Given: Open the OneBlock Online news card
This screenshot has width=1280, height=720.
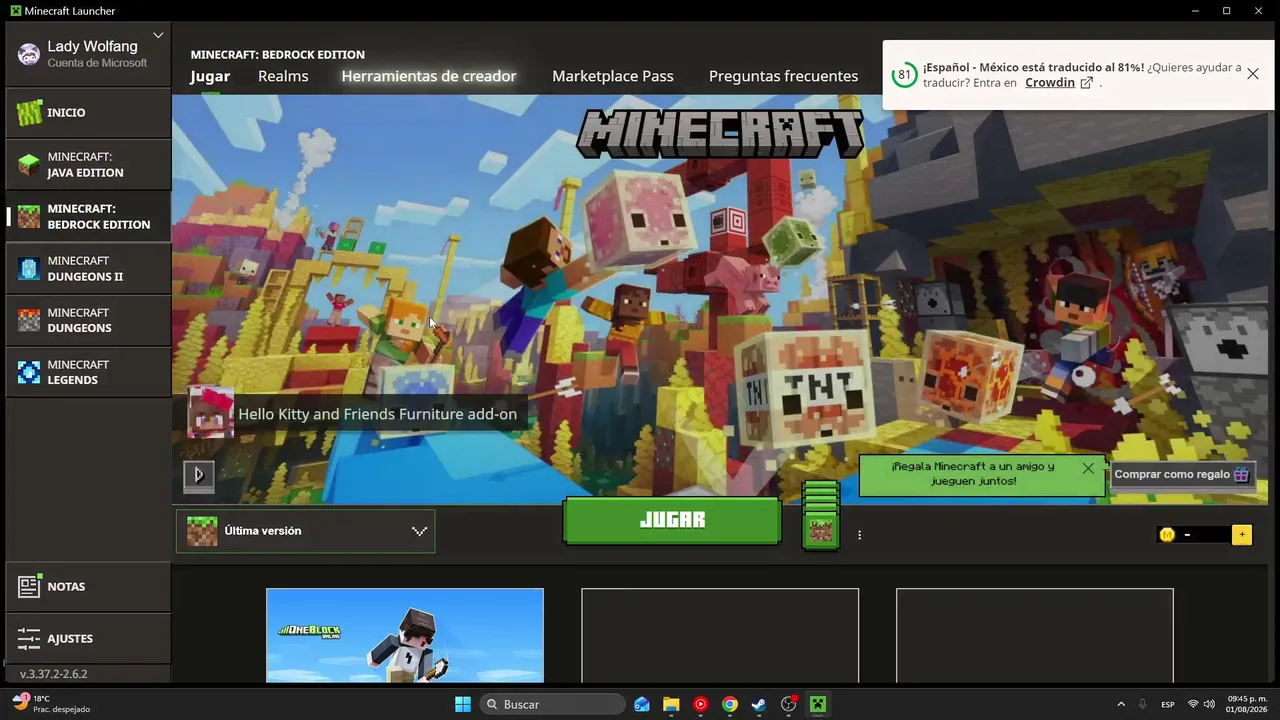Looking at the screenshot, I should click(405, 635).
